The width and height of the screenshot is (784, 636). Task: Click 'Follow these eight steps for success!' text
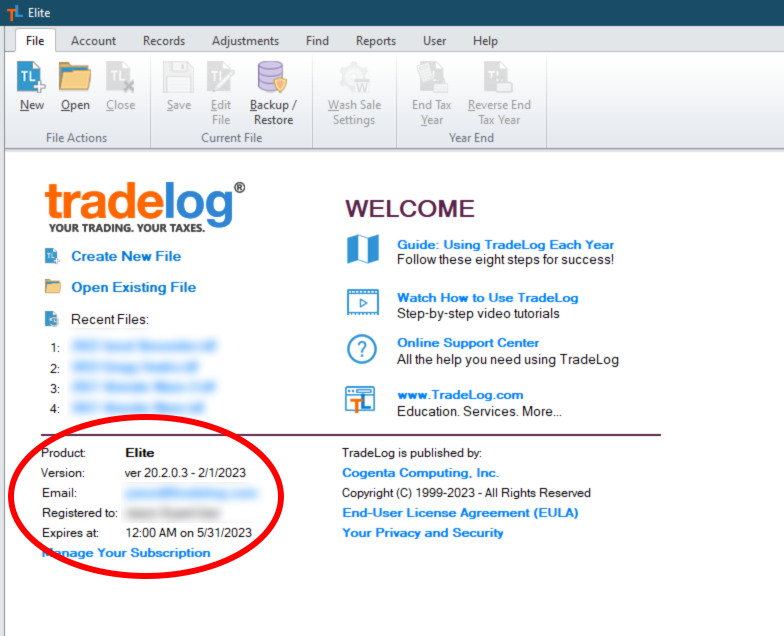(506, 260)
